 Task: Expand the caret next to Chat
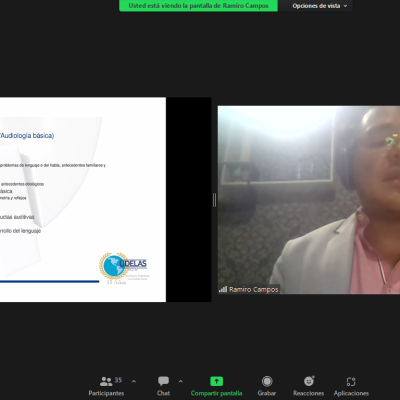tap(181, 381)
